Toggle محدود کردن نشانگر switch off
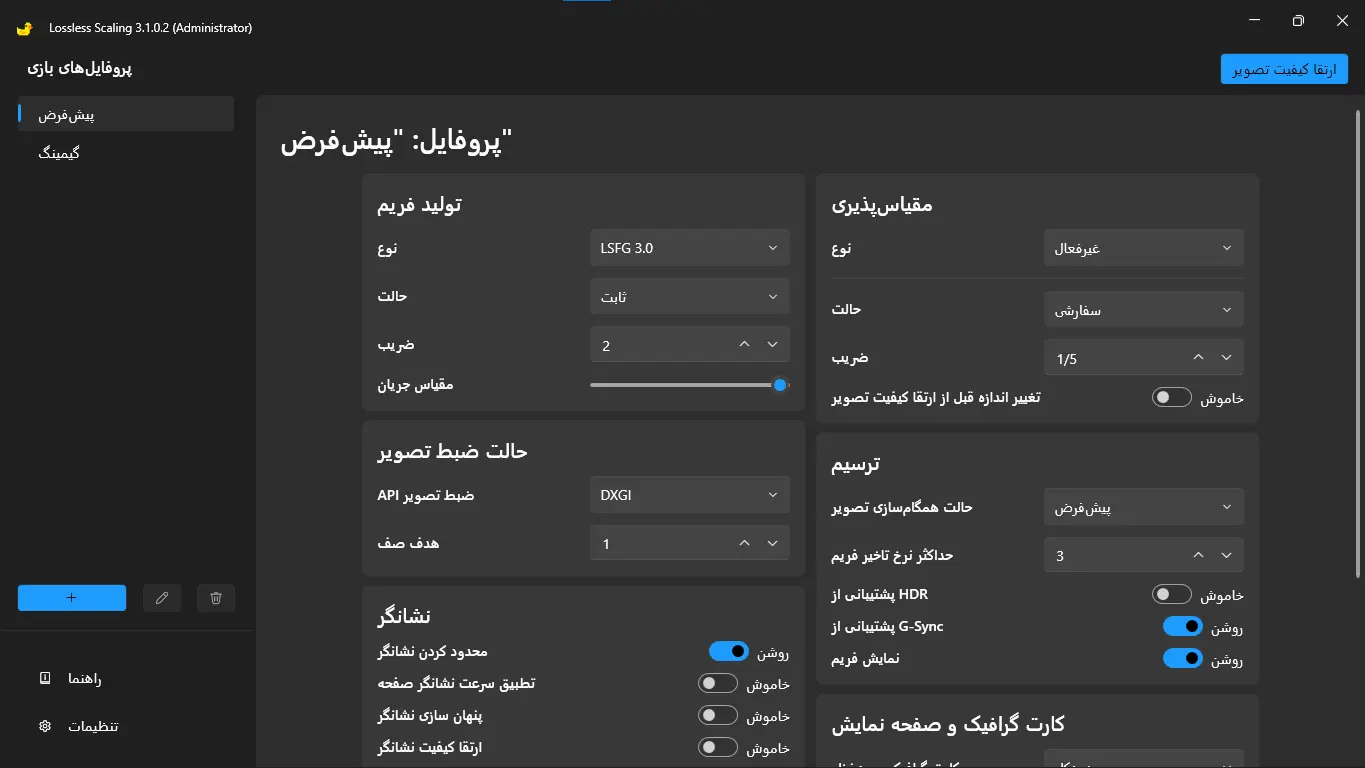The image size is (1365, 768). tap(729, 652)
